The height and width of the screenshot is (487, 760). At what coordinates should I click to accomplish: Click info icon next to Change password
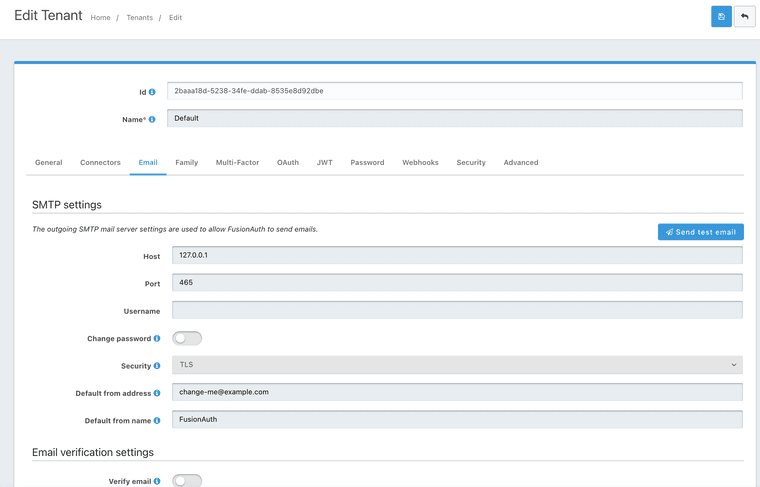157,339
